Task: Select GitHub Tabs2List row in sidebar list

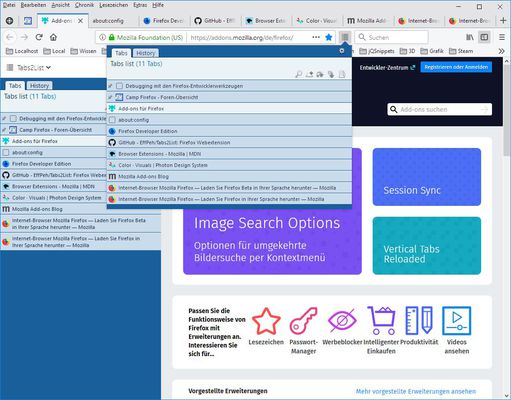Action: tap(53, 175)
